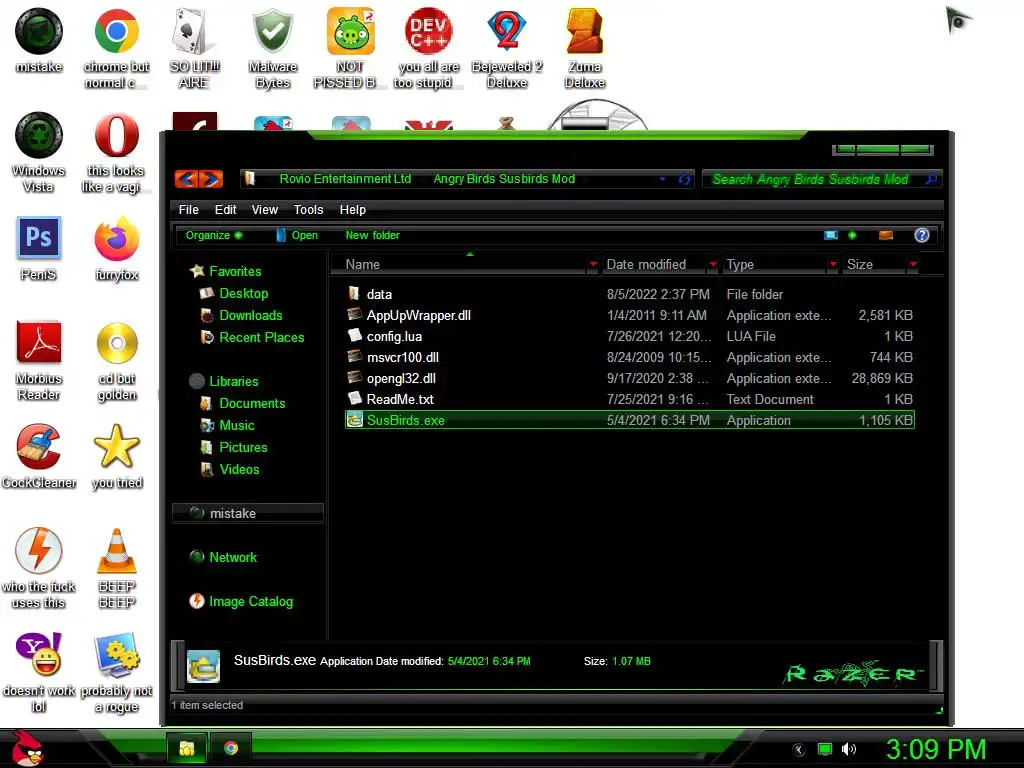Open the Help menu
Screen dimensions: 1024x768
click(353, 210)
